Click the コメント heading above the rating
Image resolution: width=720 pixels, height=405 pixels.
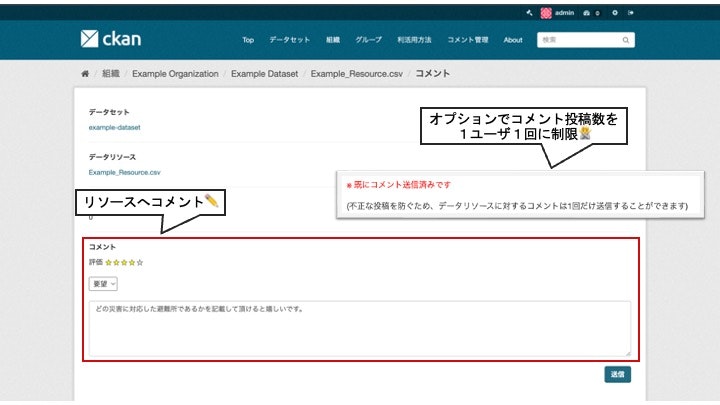click(102, 247)
